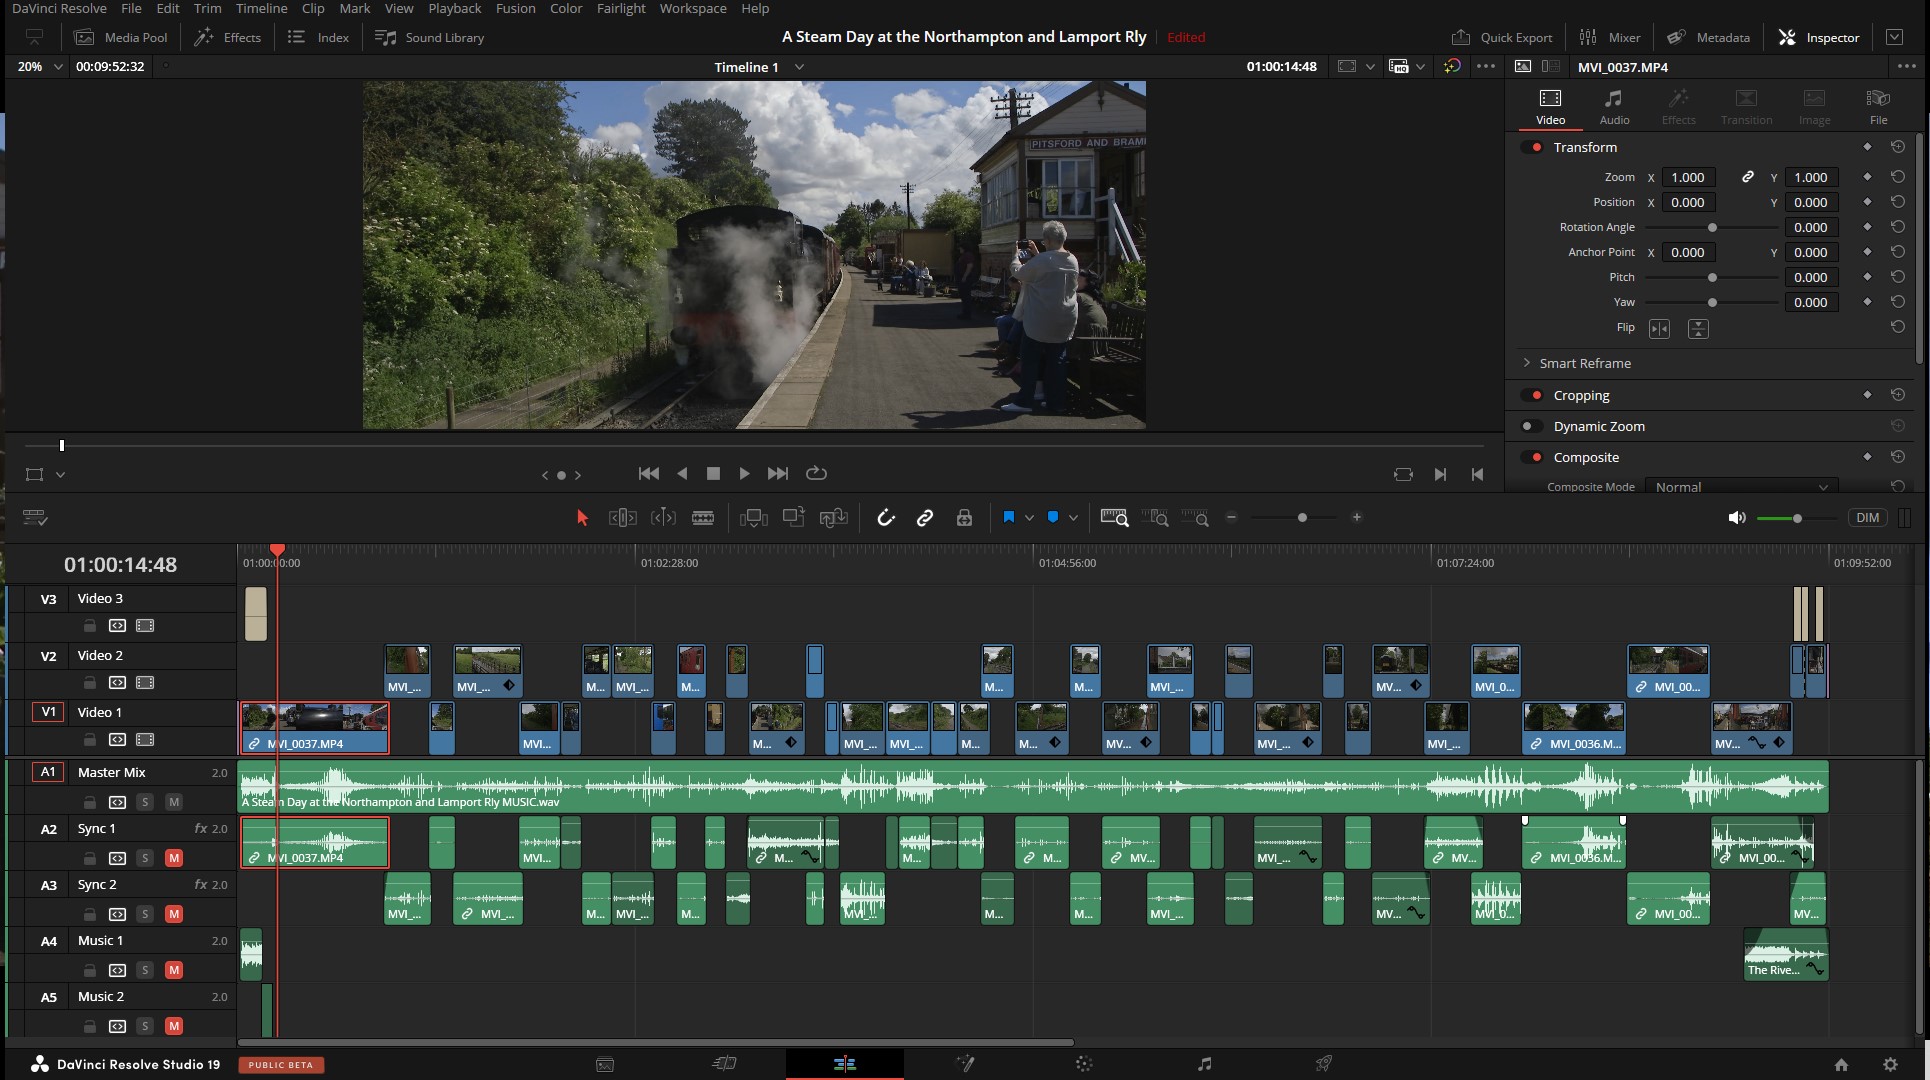Add blue marker at playhead

tap(1053, 517)
